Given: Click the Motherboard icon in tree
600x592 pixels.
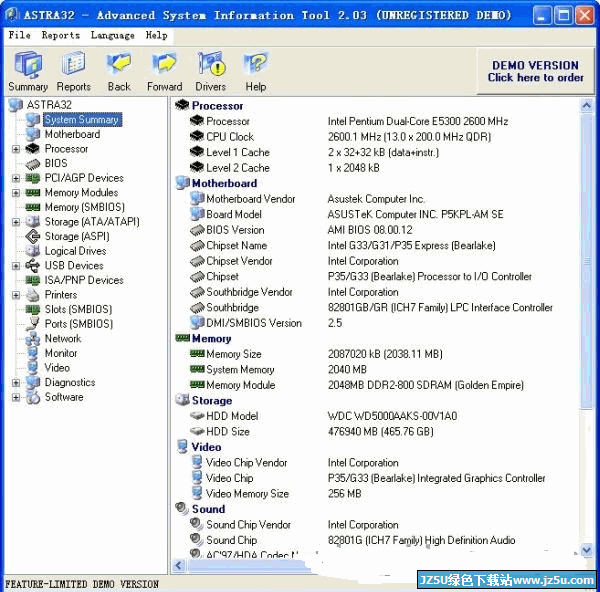Looking at the screenshot, I should pyautogui.click(x=33, y=134).
